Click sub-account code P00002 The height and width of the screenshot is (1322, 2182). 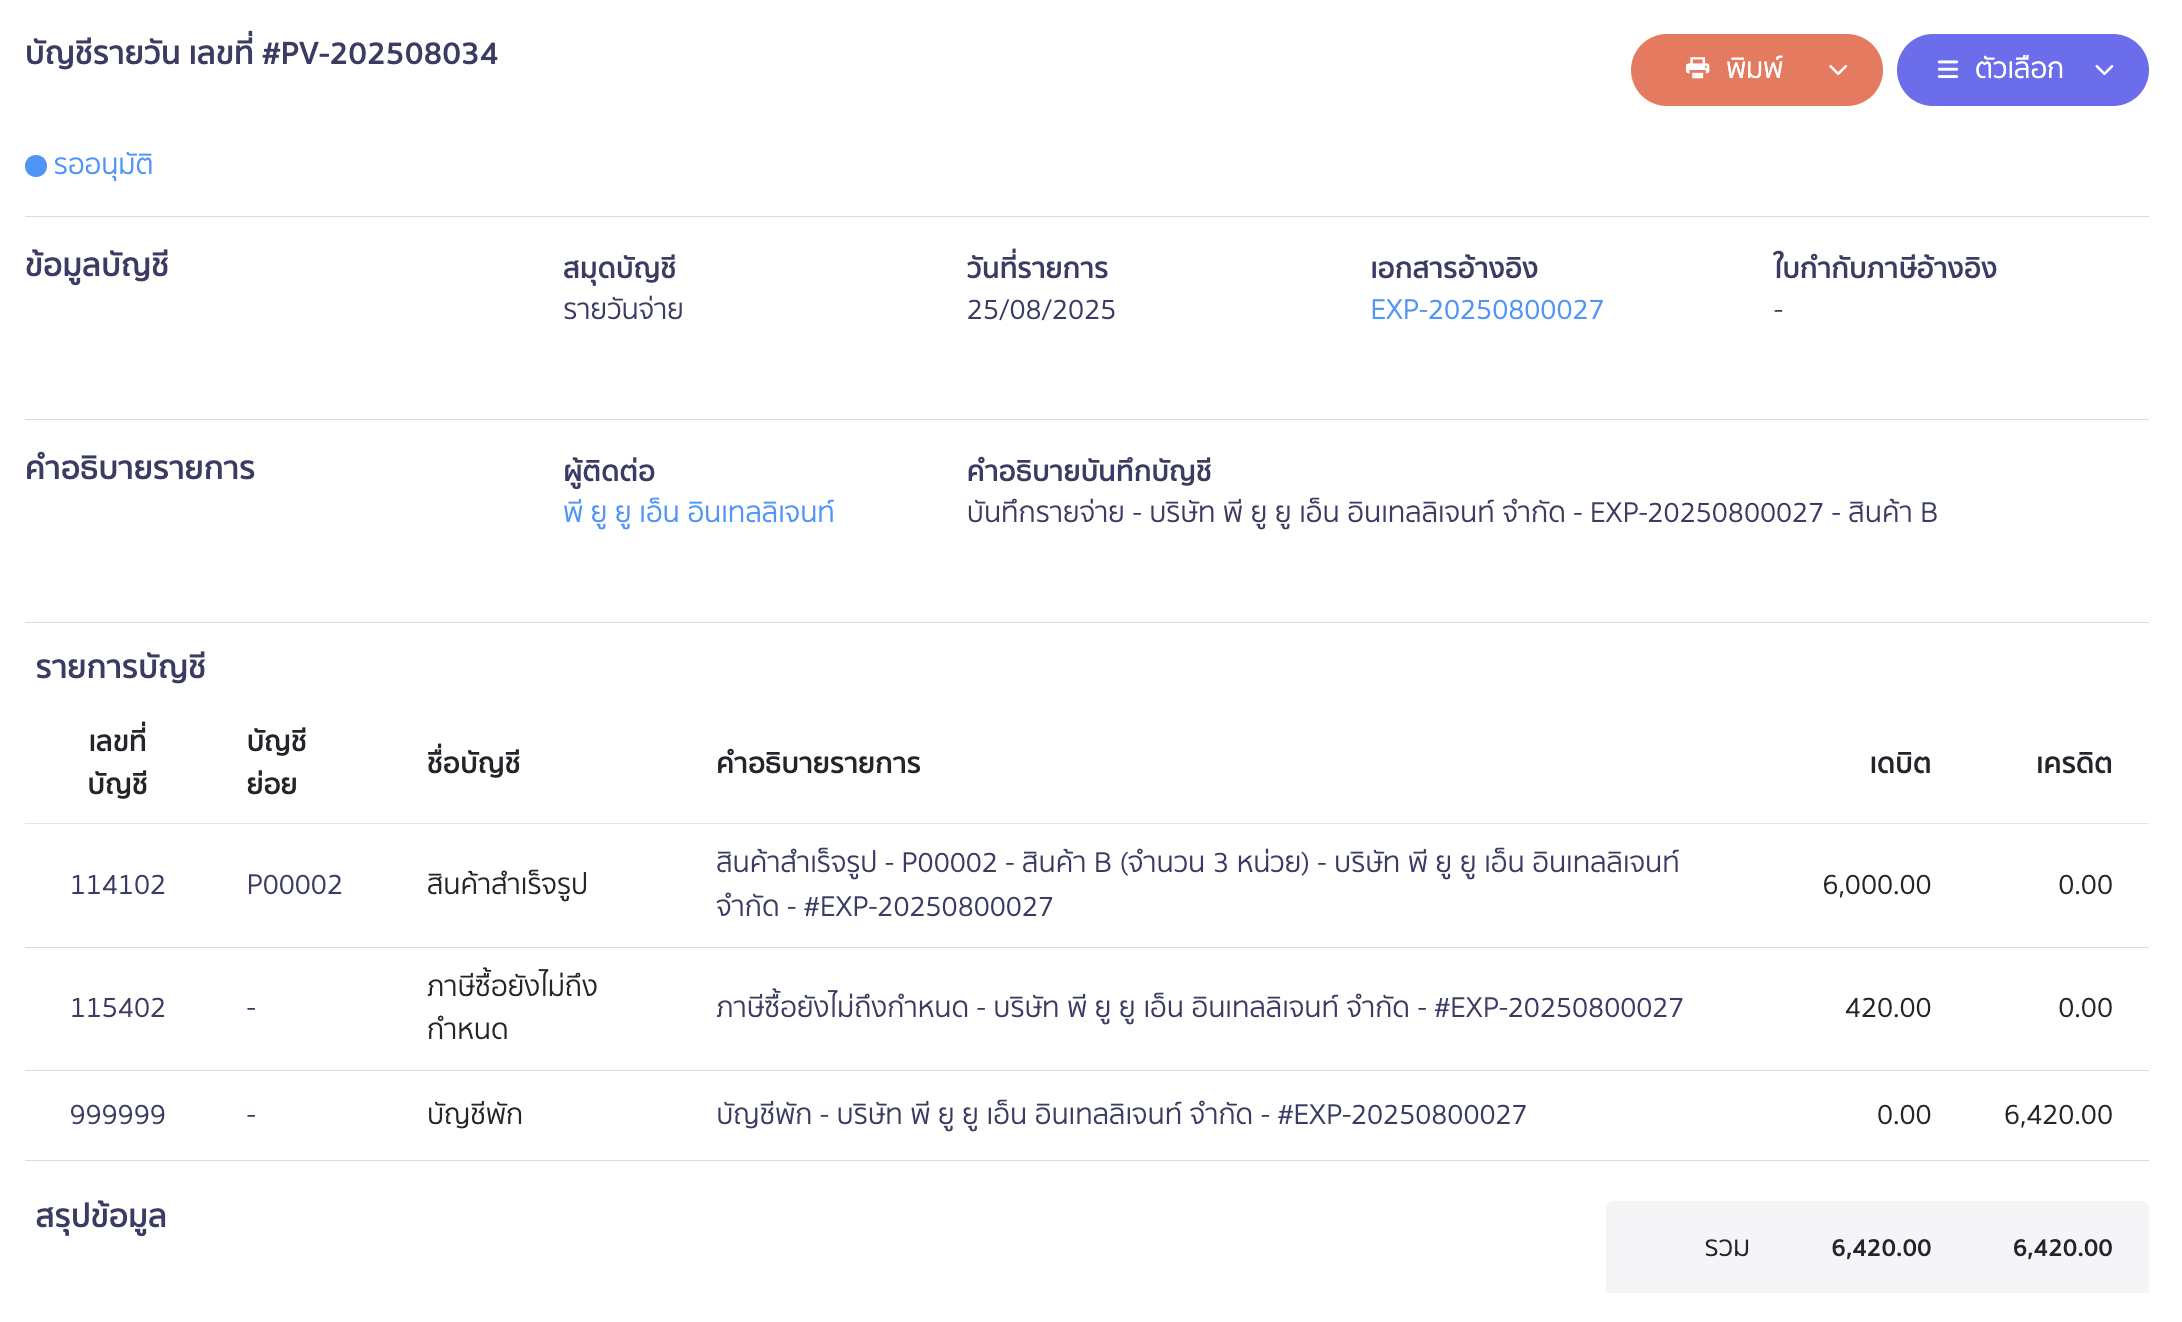tap(294, 885)
